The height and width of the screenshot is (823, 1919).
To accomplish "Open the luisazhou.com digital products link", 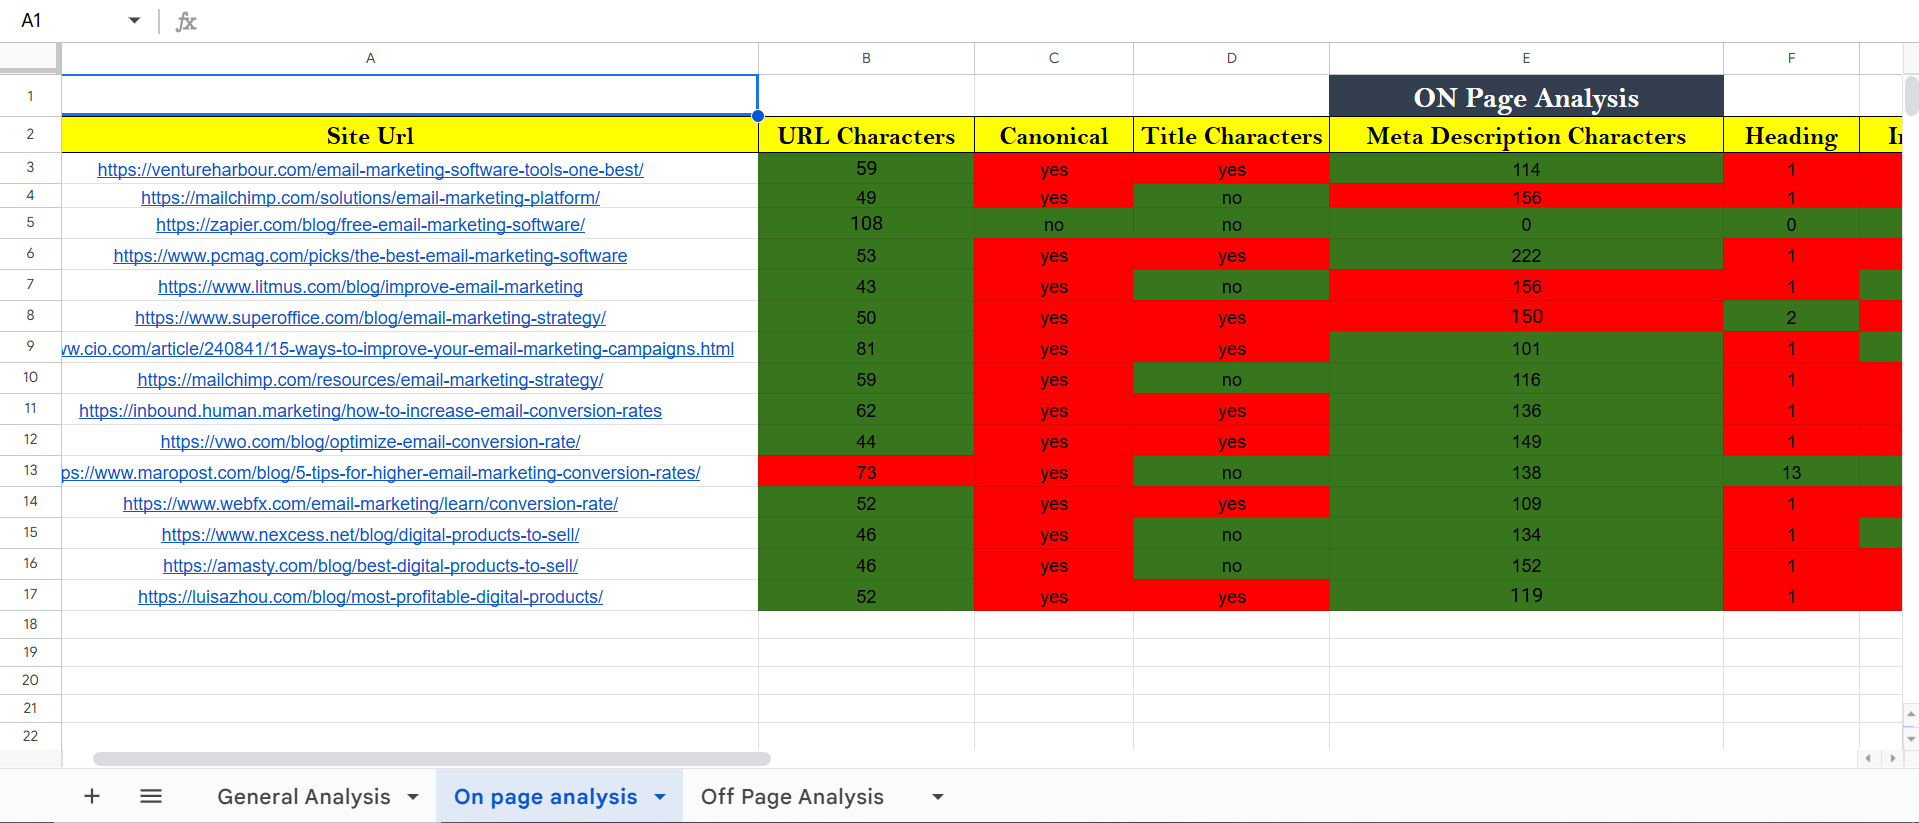I will pos(370,597).
